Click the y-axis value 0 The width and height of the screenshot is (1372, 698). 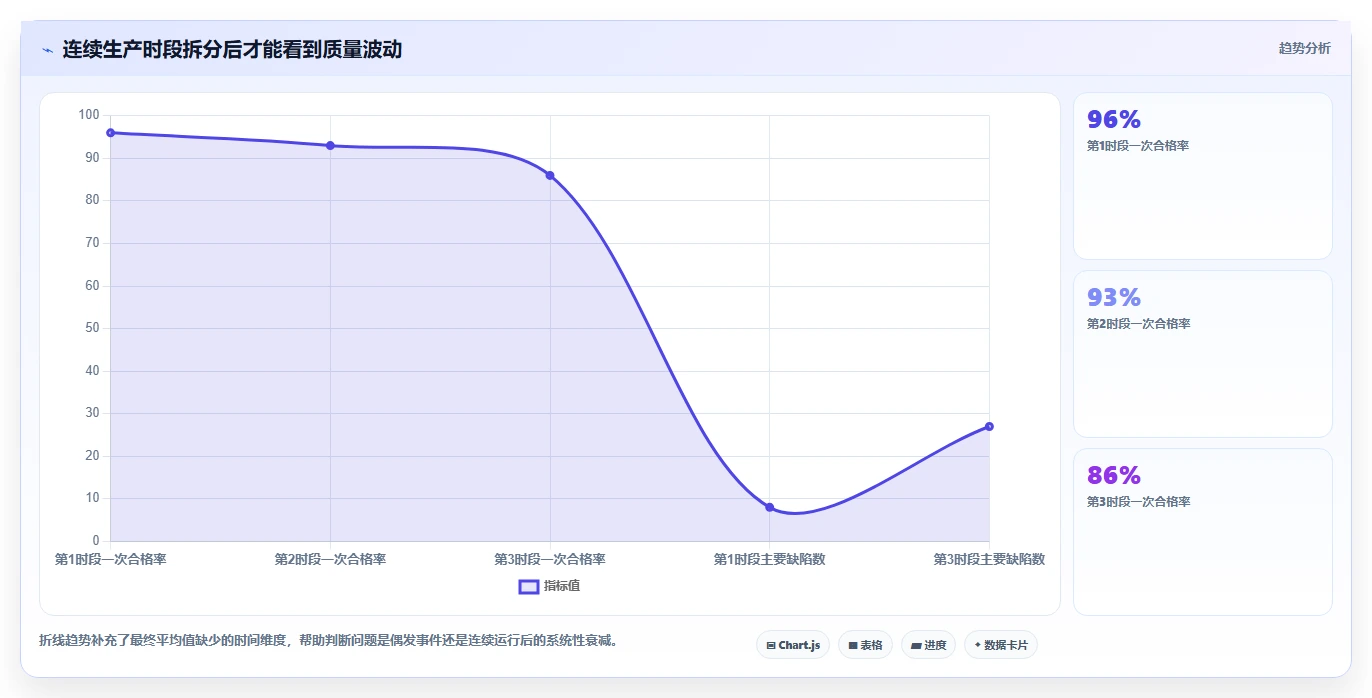96,541
